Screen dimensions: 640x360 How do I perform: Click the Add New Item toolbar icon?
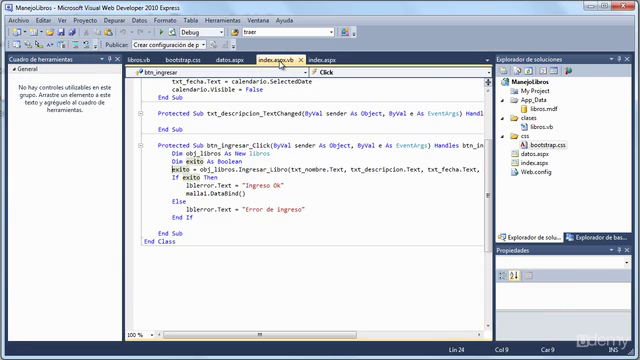point(33,32)
